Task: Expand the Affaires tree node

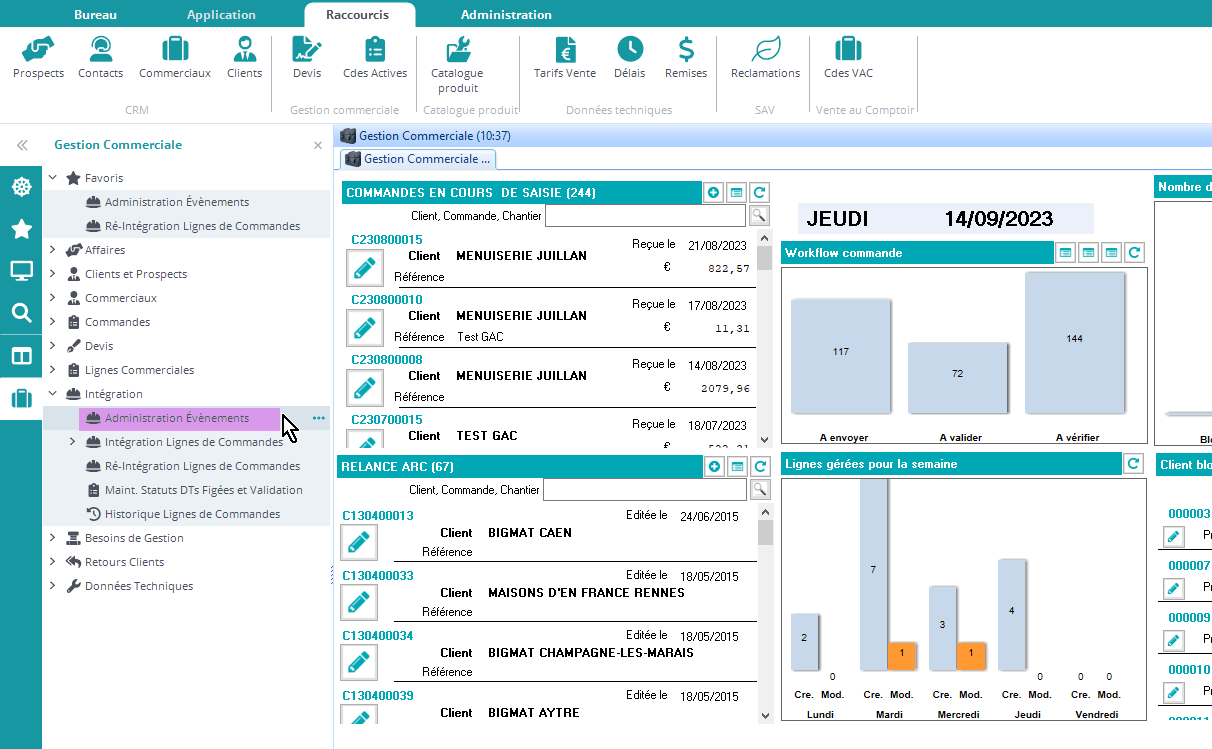Action: coord(53,250)
